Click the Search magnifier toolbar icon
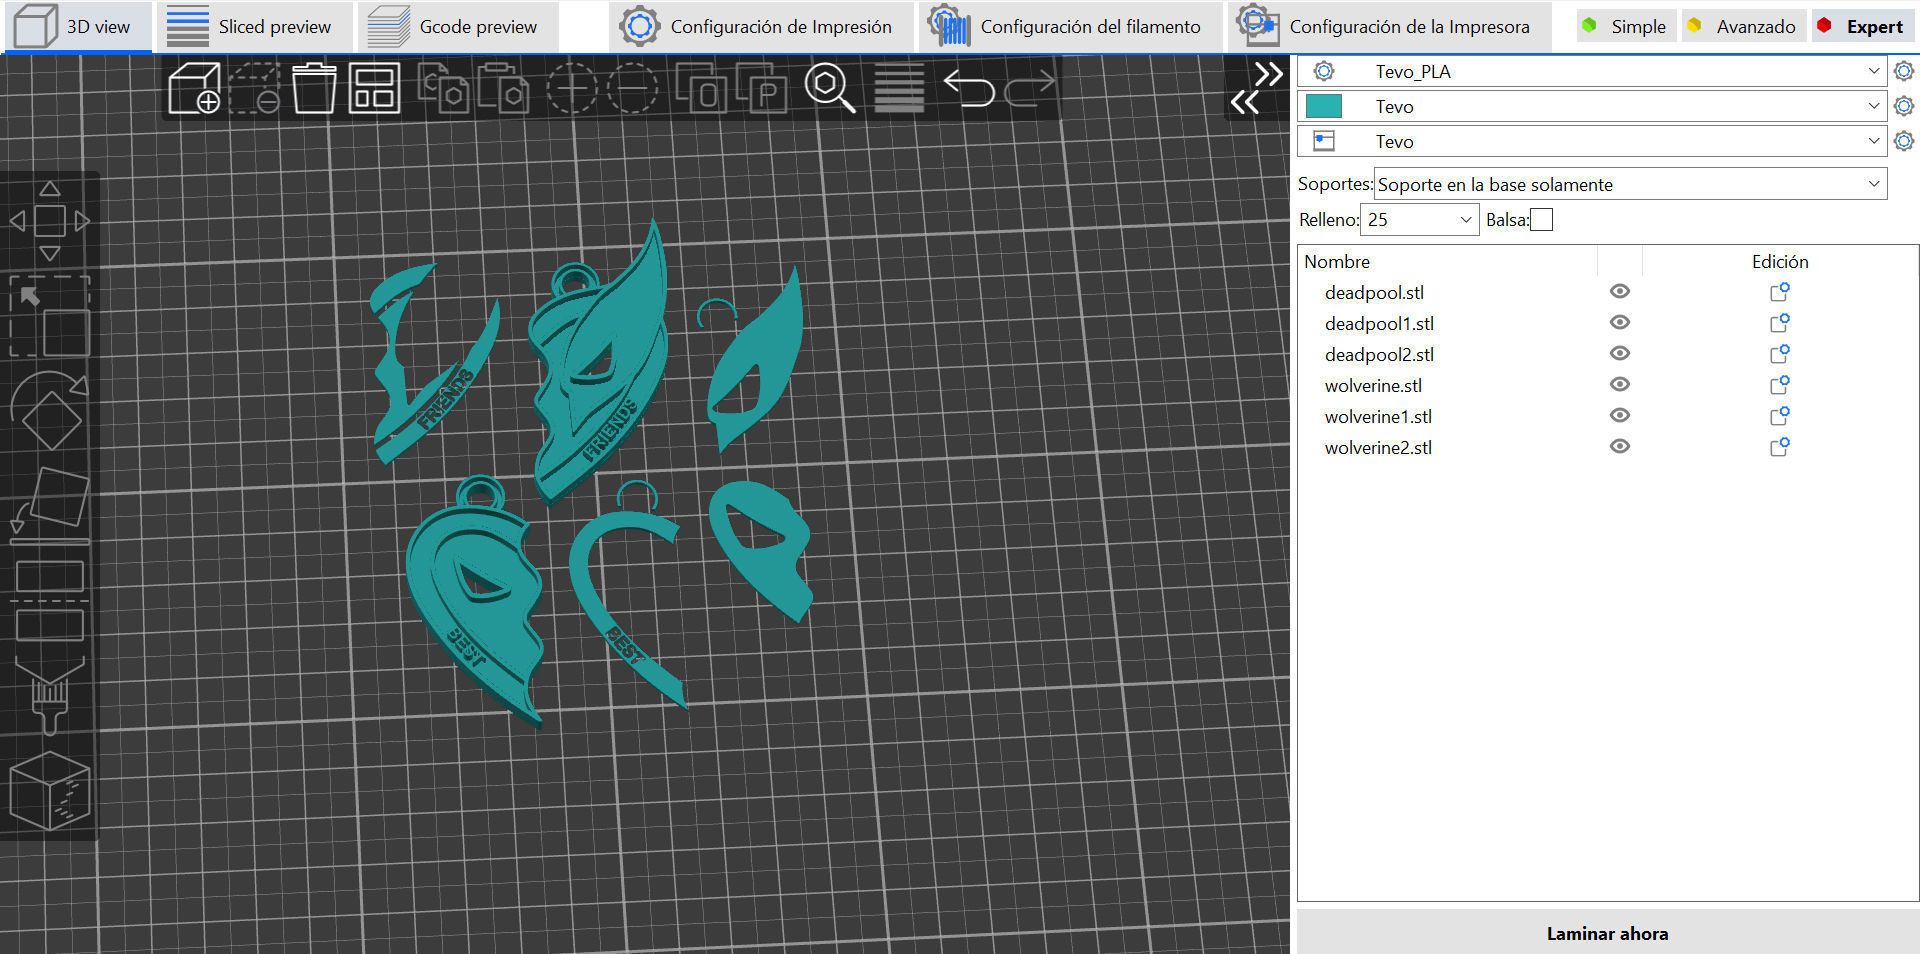Image resolution: width=1920 pixels, height=954 pixels. click(x=830, y=88)
